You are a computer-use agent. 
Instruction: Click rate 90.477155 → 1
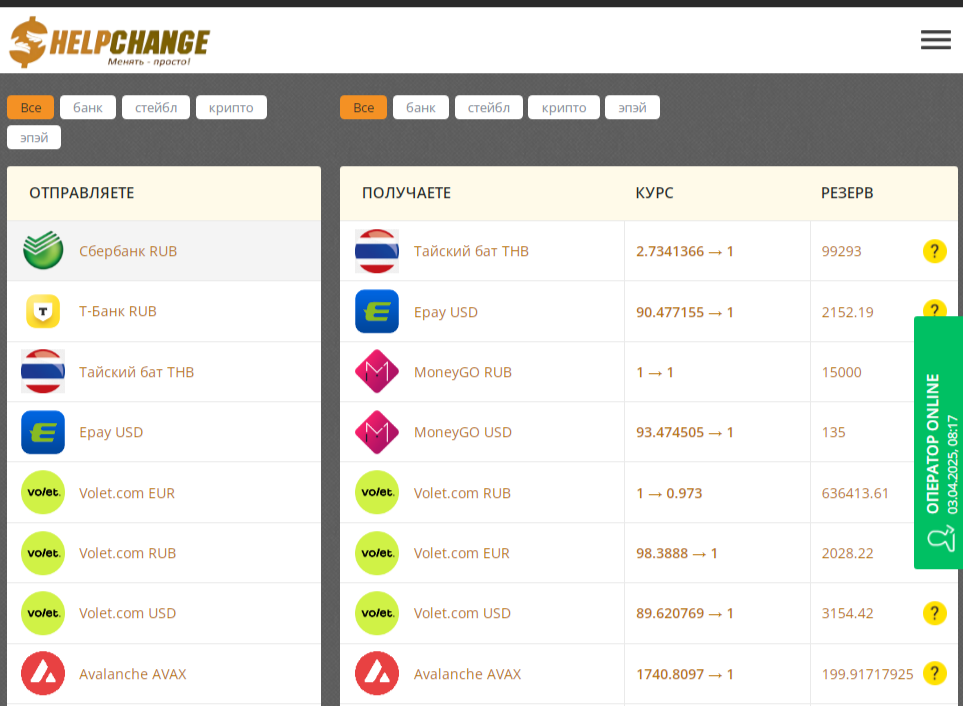(685, 312)
